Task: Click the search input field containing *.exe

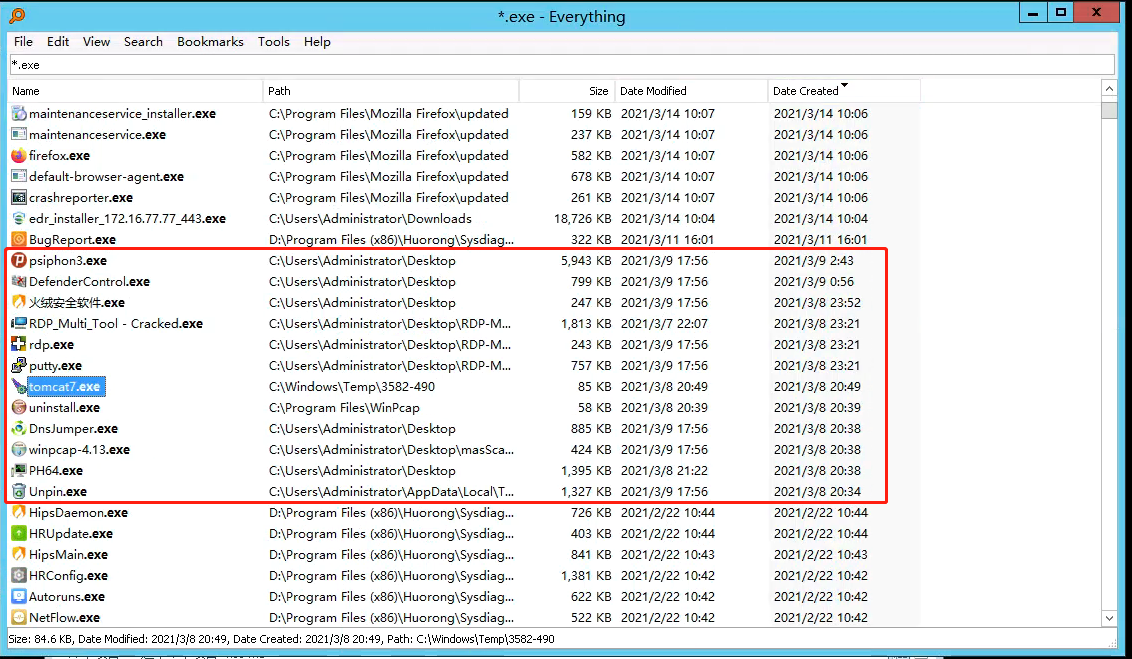Action: point(560,65)
